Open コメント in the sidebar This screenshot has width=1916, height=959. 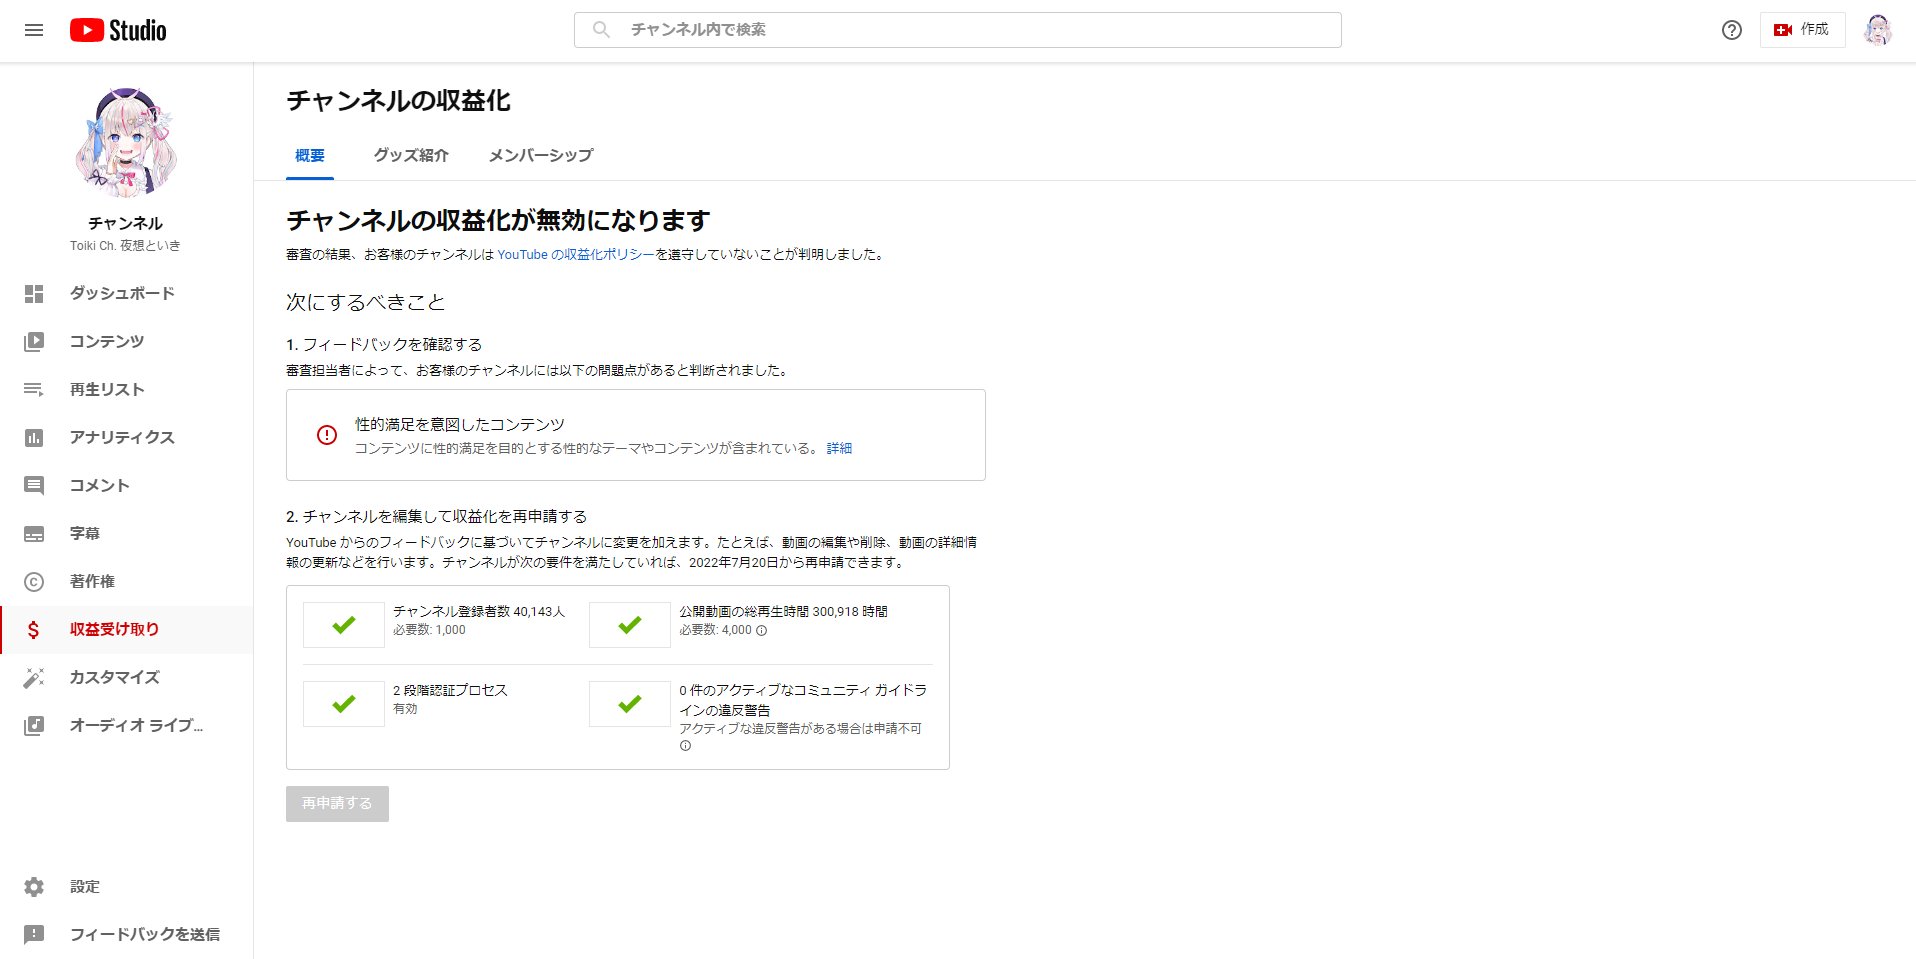pyautogui.click(x=126, y=485)
